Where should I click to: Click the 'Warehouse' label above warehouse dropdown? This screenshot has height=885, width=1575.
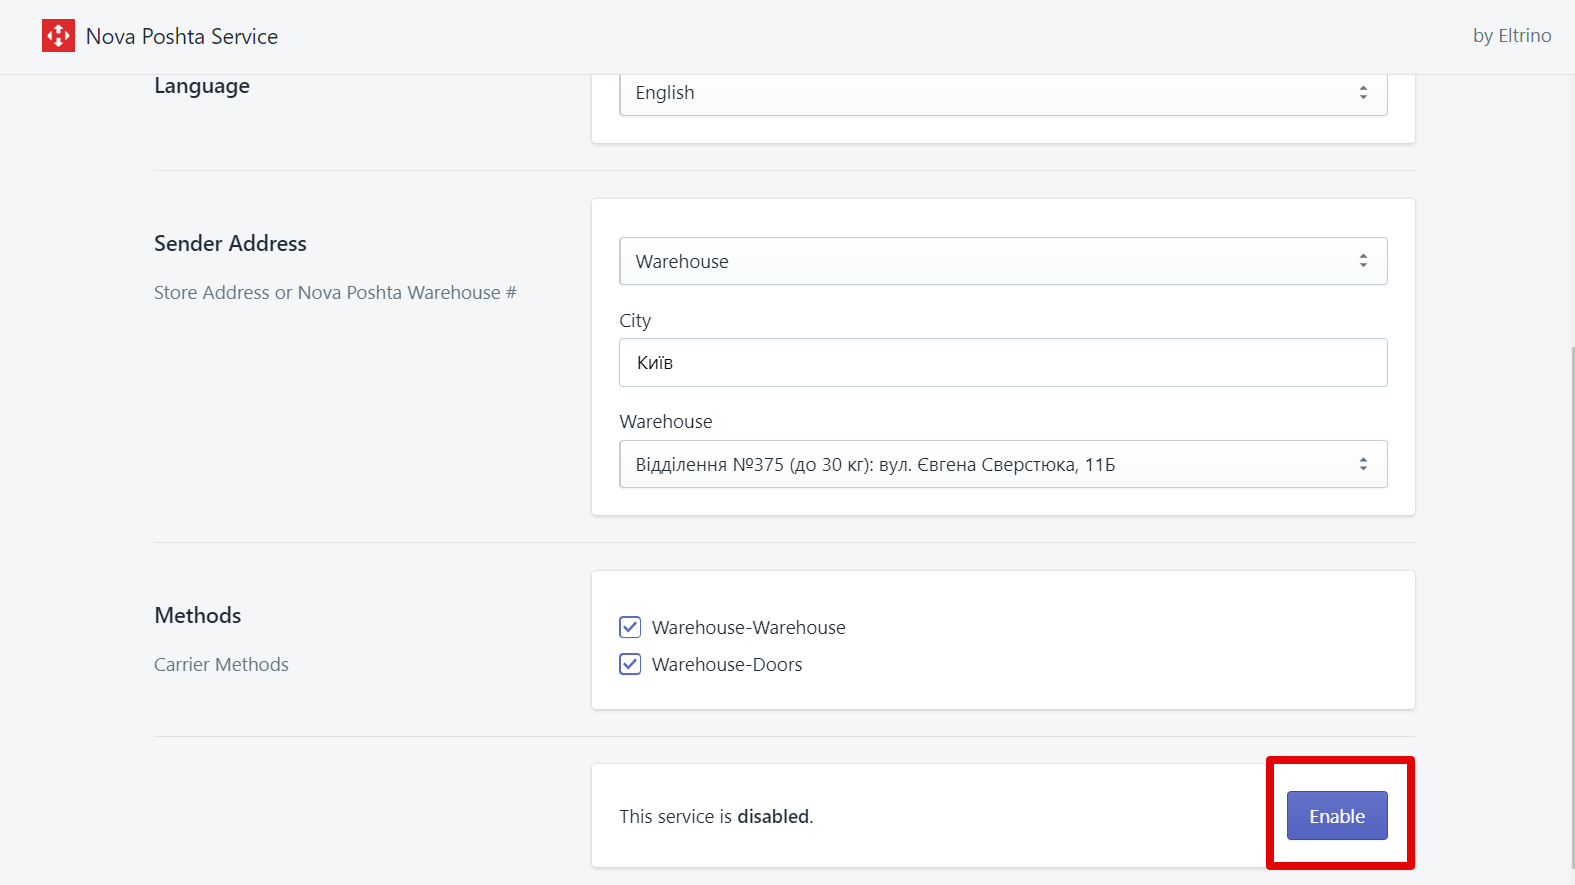(x=666, y=422)
